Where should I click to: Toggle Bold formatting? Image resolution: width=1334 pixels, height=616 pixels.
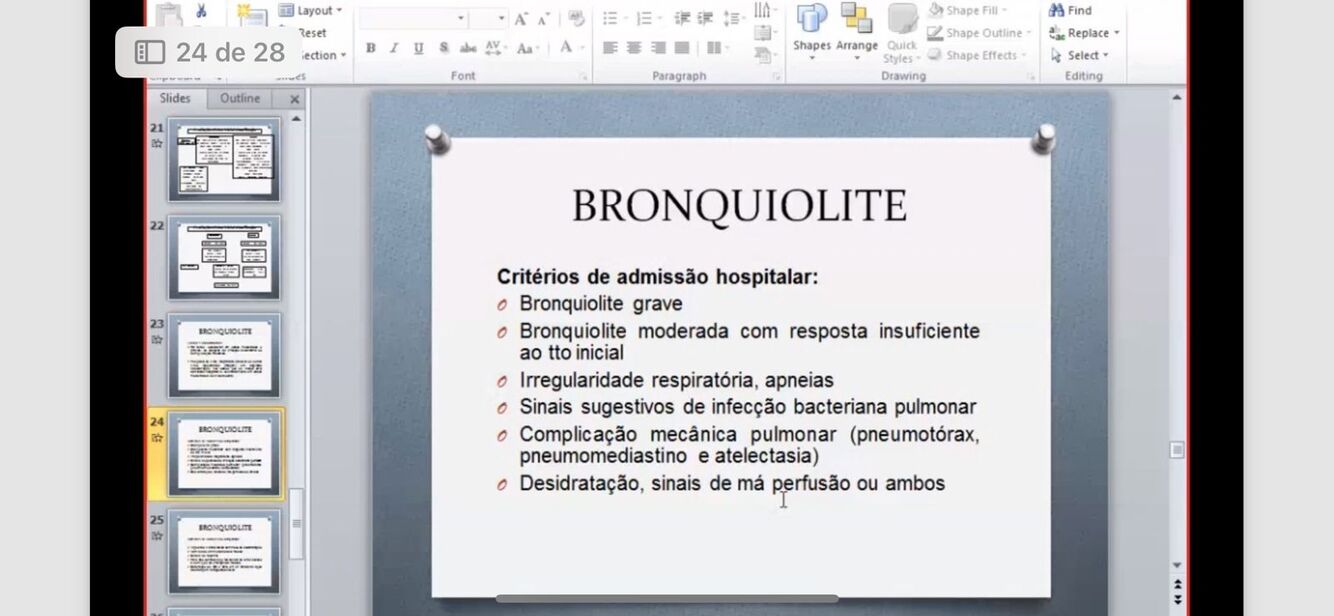(371, 48)
